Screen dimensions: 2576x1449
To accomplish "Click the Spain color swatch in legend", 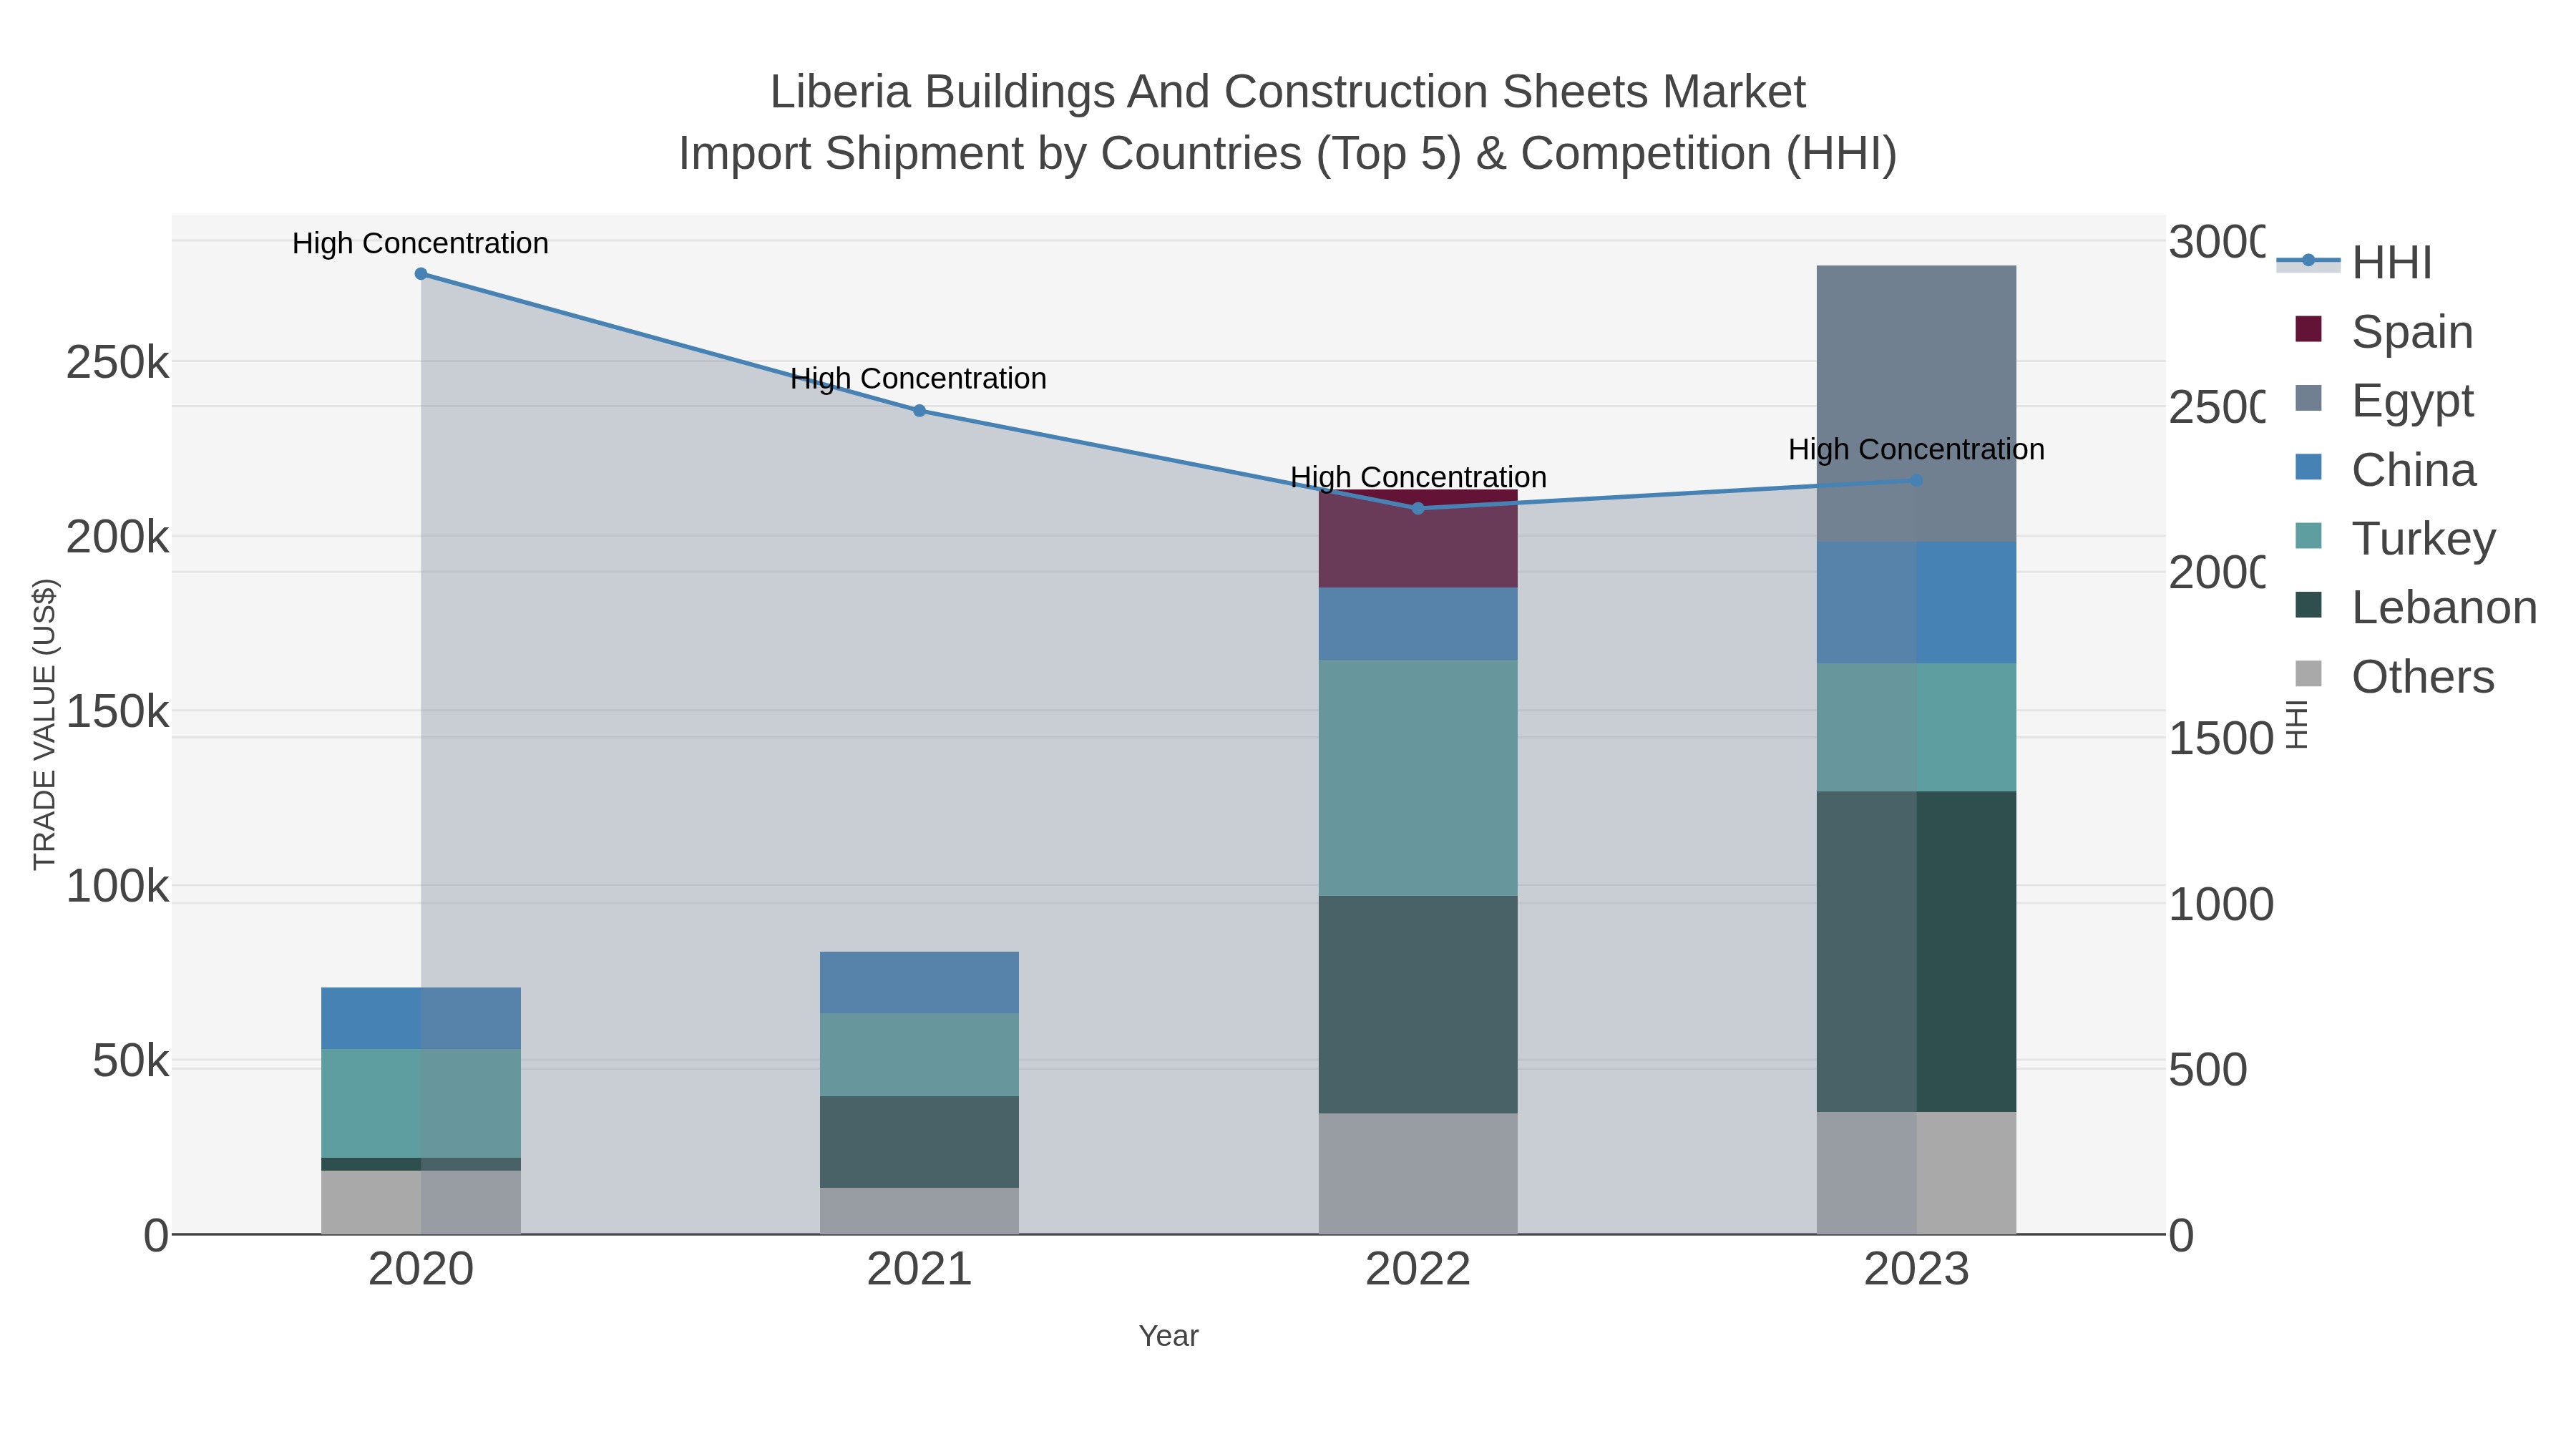I will (x=2308, y=329).
